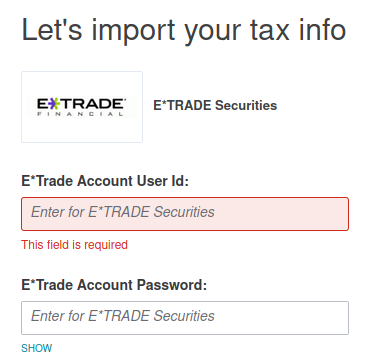Screen dimensions: 383x363
Task: Click the E*Trade Account User Id label
Action: pos(105,181)
